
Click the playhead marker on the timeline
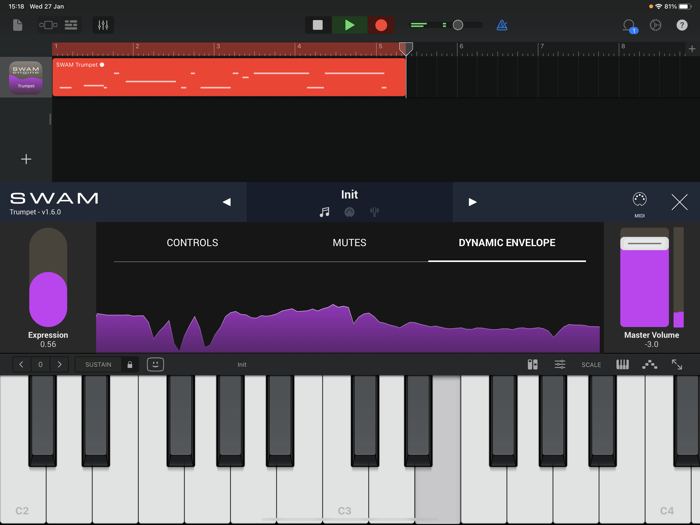click(x=405, y=48)
